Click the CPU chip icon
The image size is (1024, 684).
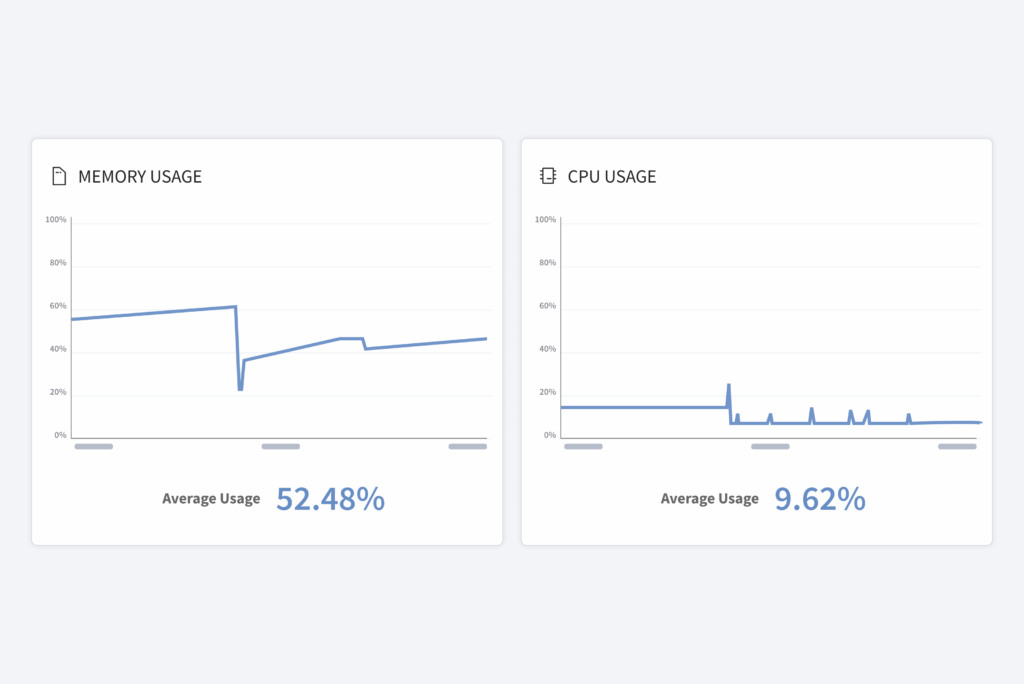tap(547, 175)
